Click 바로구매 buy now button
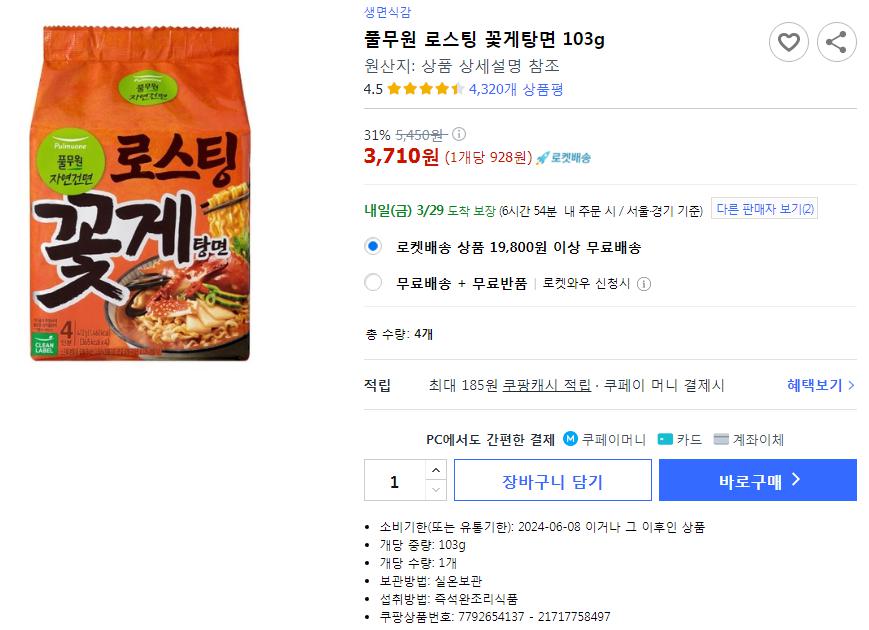869x630 pixels. 758,481
